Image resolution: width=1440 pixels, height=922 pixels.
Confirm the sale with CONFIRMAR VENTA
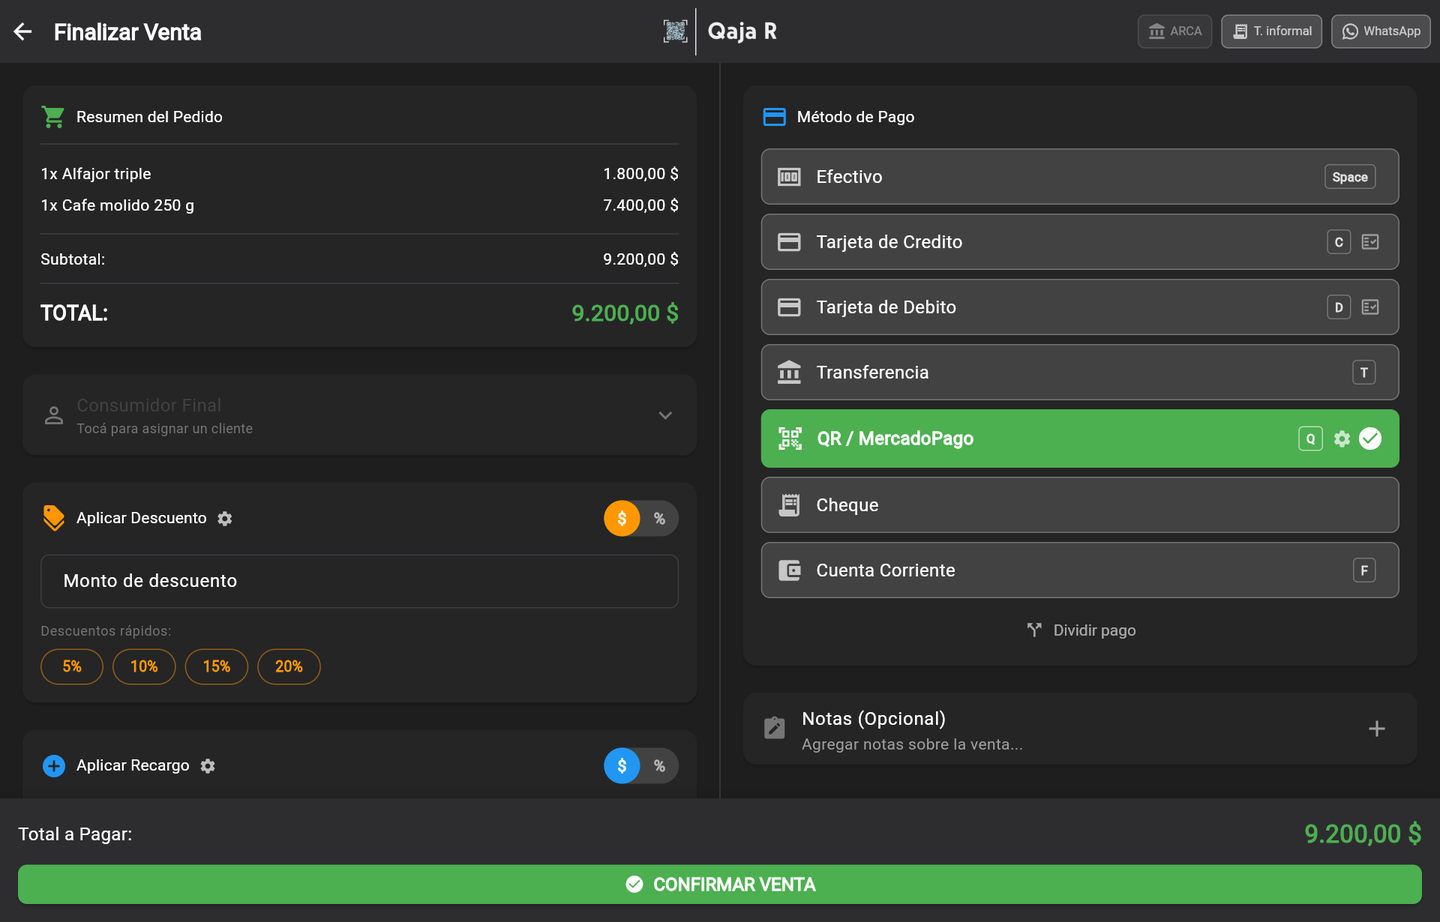[720, 884]
